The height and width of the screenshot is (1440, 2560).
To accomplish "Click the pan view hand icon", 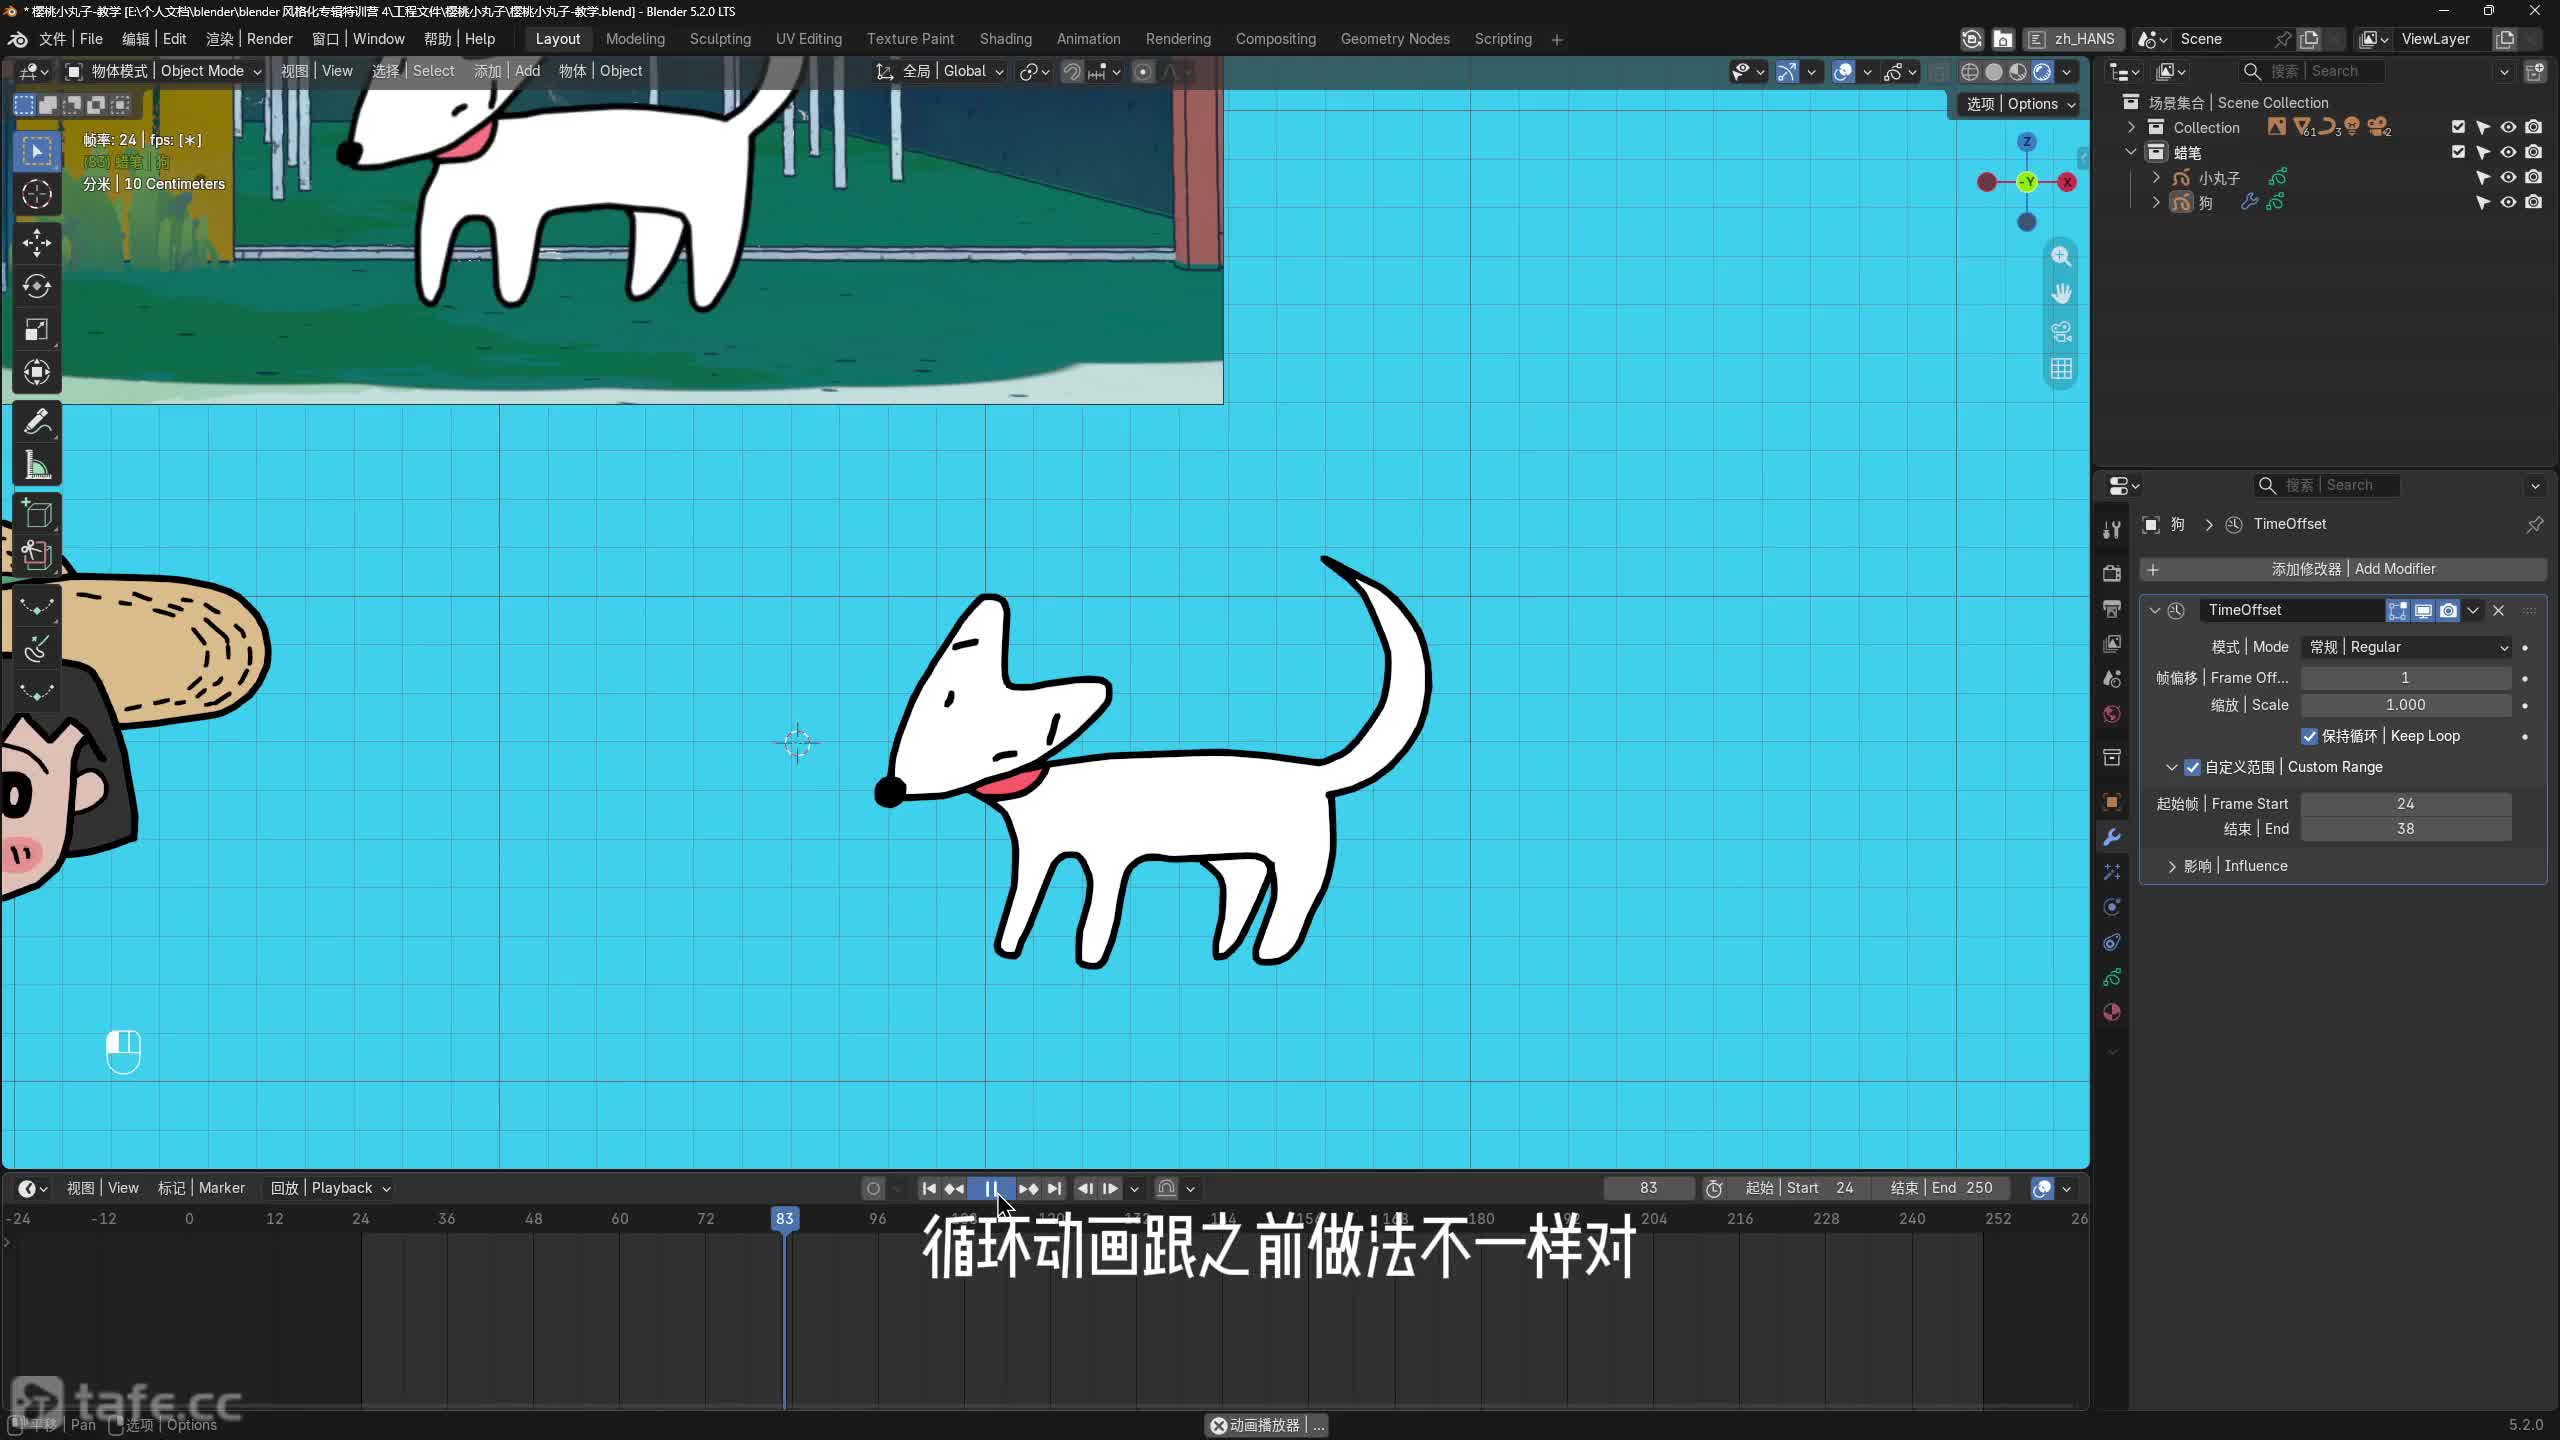I will tap(2061, 293).
